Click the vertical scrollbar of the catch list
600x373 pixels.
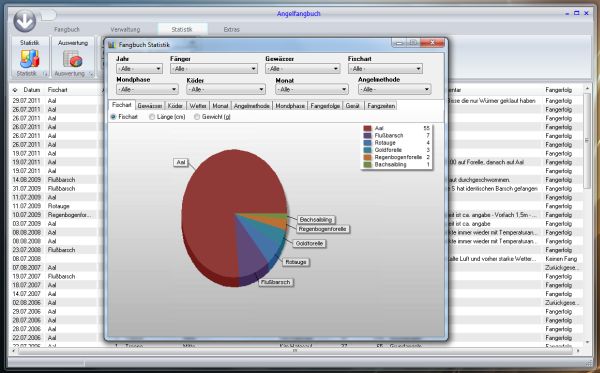[587, 215]
